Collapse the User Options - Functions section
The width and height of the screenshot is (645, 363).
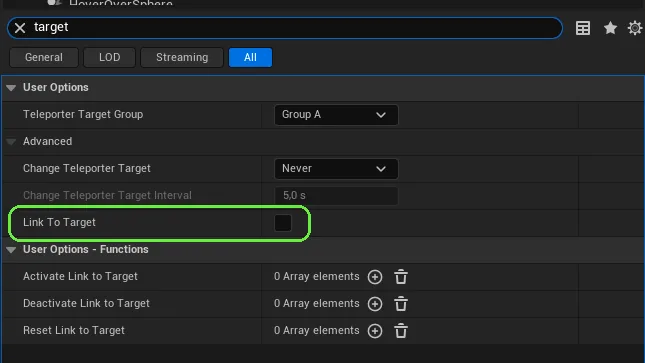[x=11, y=250]
